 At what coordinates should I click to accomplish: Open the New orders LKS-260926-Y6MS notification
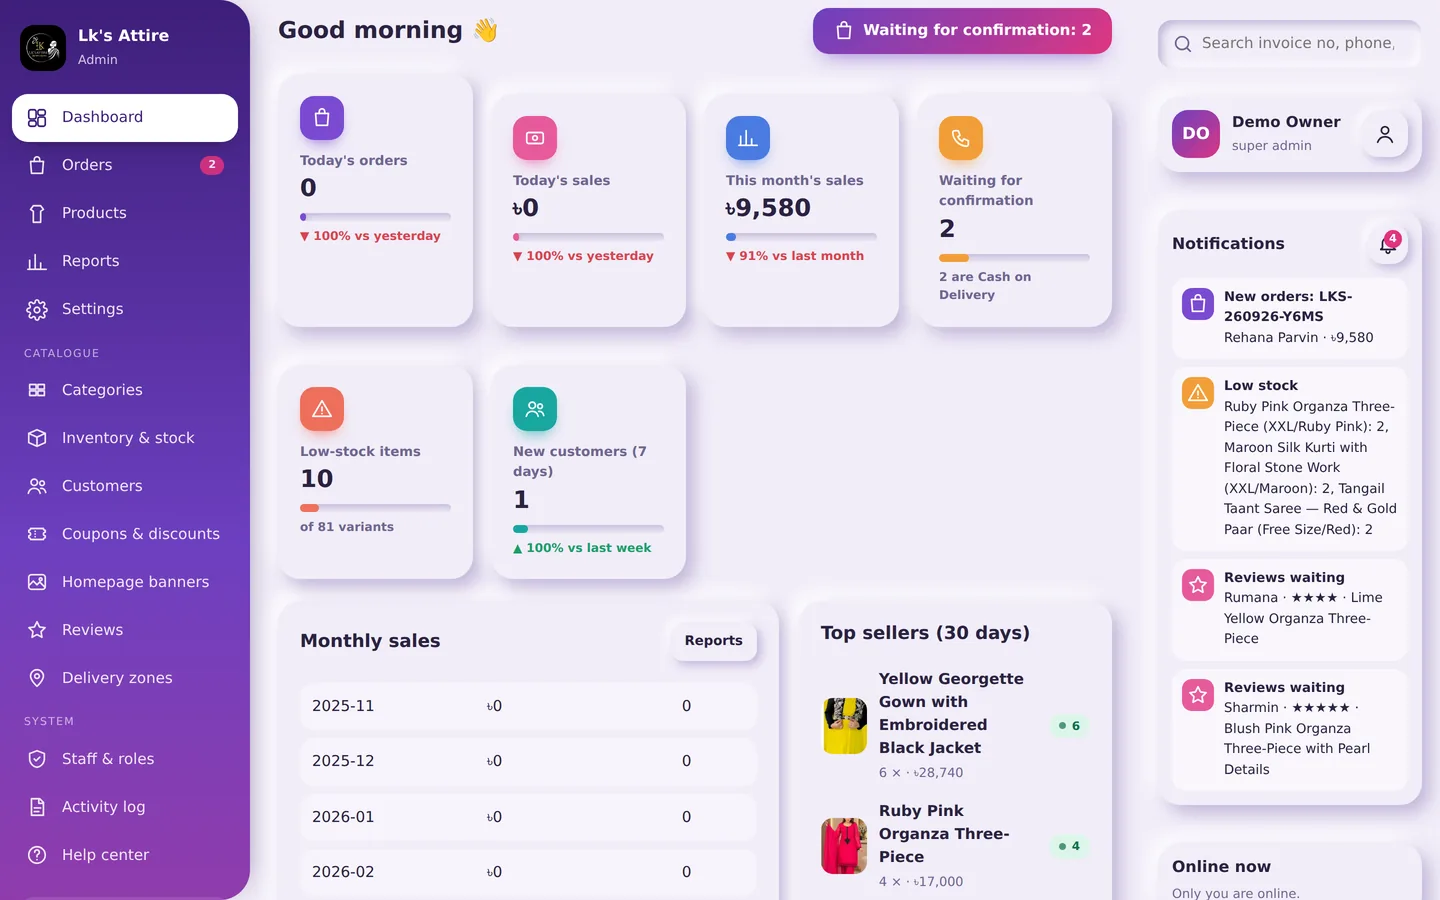click(1289, 318)
